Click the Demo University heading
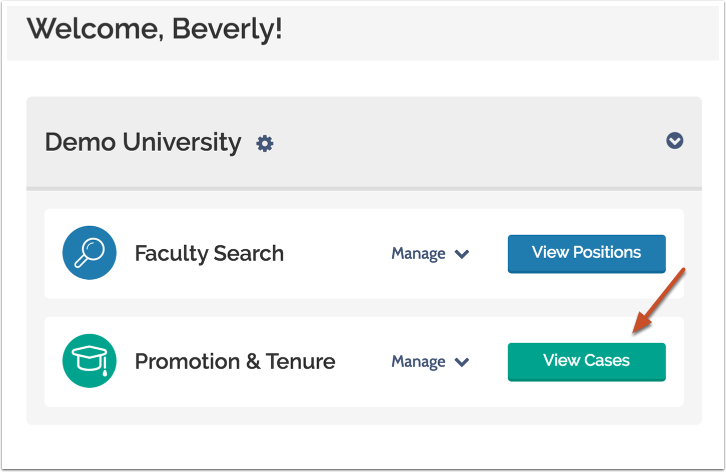This screenshot has height=472, width=726. pos(143,142)
